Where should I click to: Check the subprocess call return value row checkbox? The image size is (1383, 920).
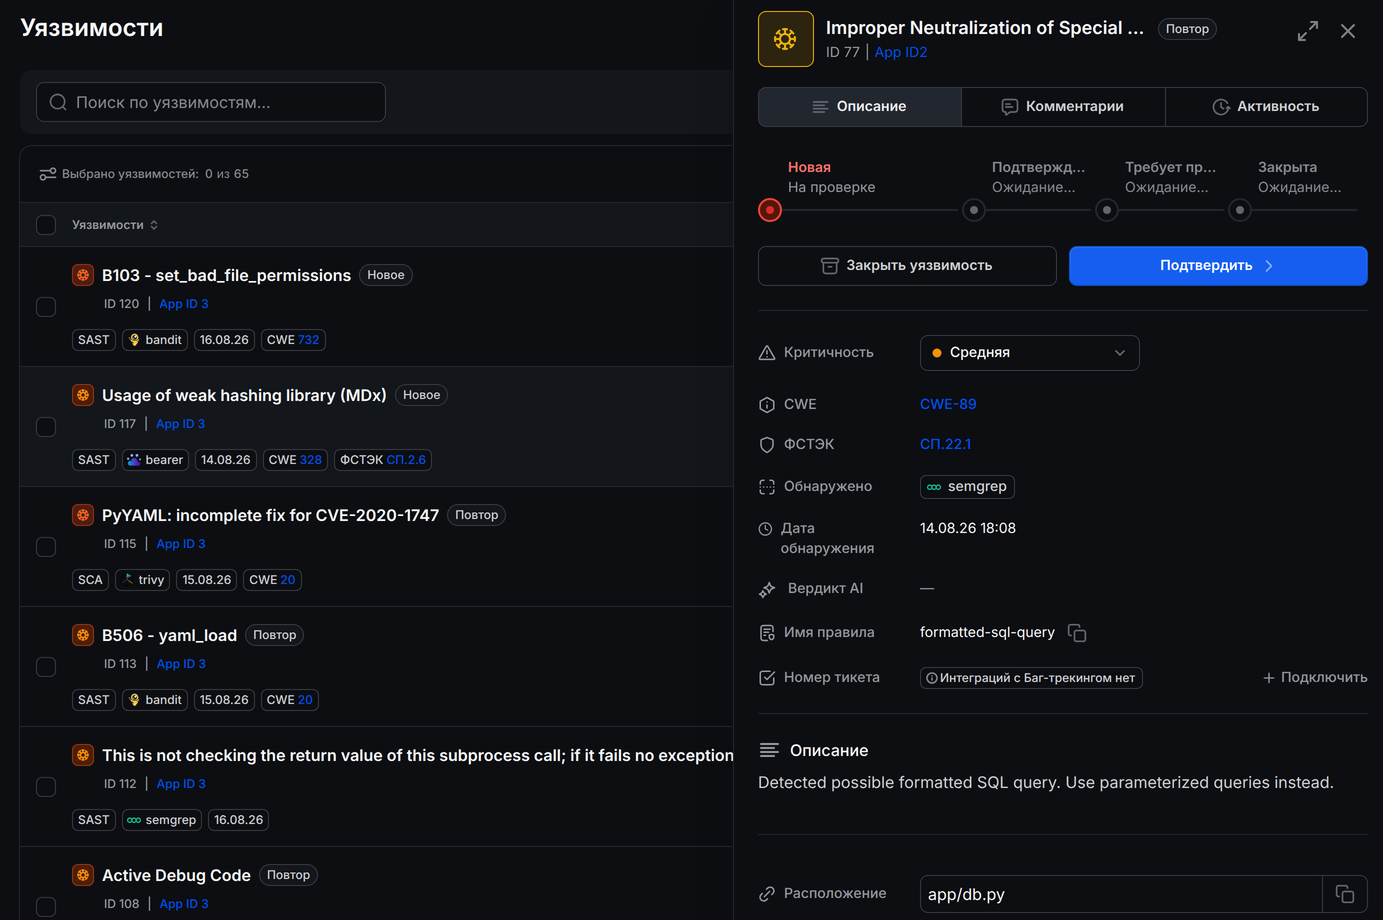tap(46, 787)
